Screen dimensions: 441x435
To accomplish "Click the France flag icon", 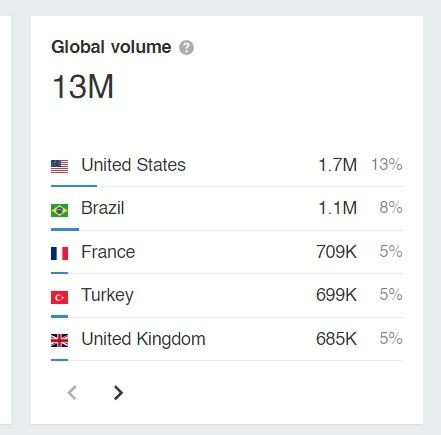I will [59, 253].
